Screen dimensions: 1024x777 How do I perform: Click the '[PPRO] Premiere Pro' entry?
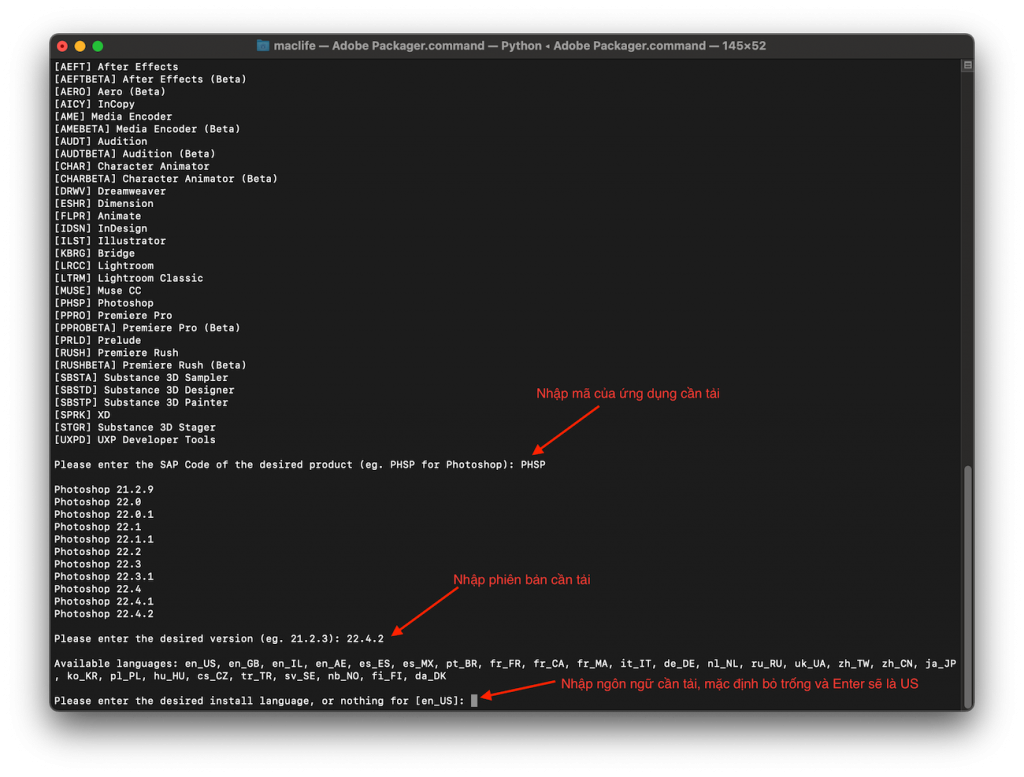(113, 316)
